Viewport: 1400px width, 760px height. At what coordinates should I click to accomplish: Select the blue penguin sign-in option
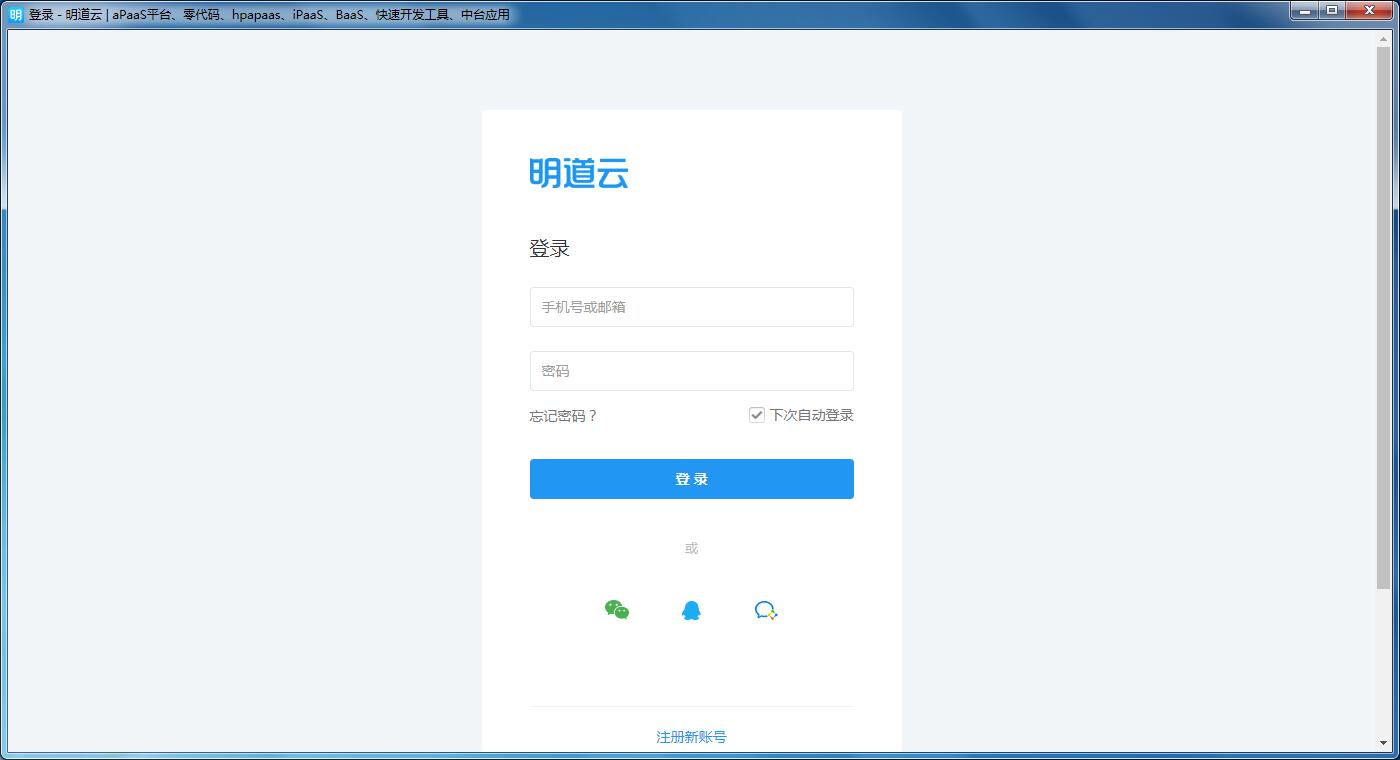[691, 610]
